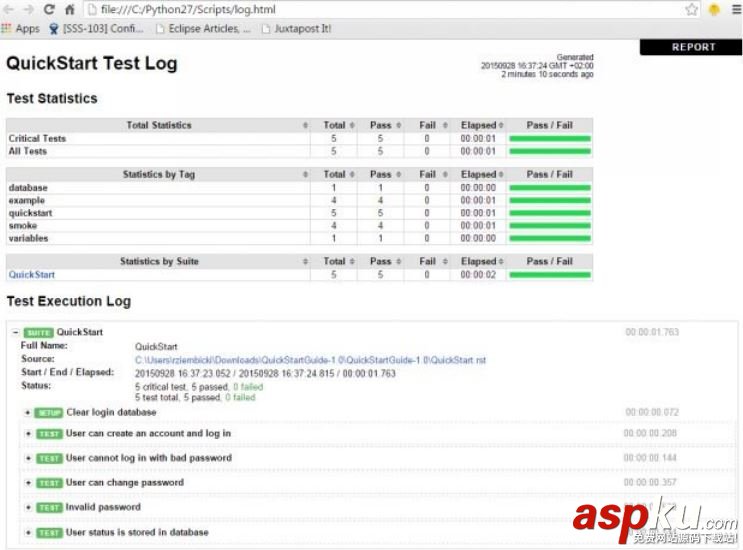Click the browser forward arrow

click(28, 9)
